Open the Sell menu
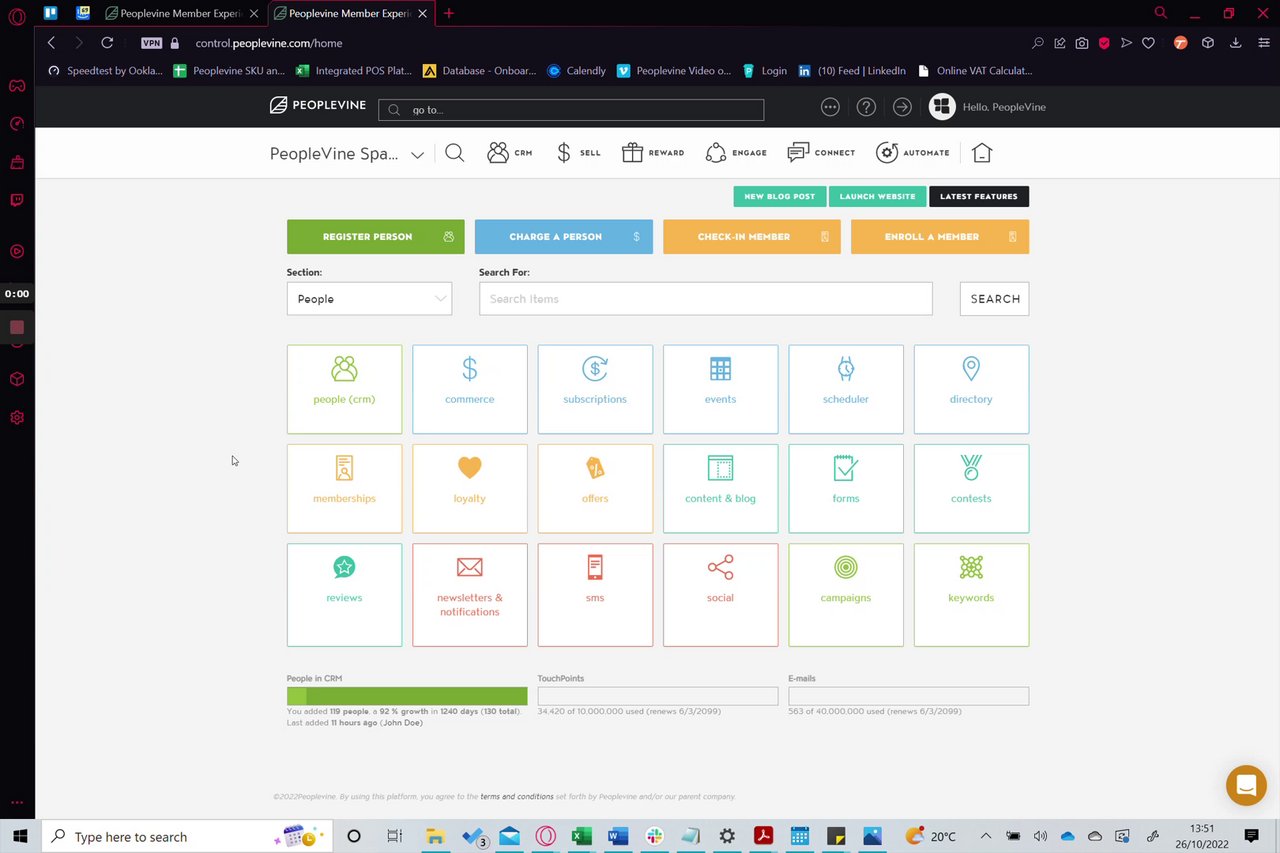The height and width of the screenshot is (853, 1280). coord(578,153)
